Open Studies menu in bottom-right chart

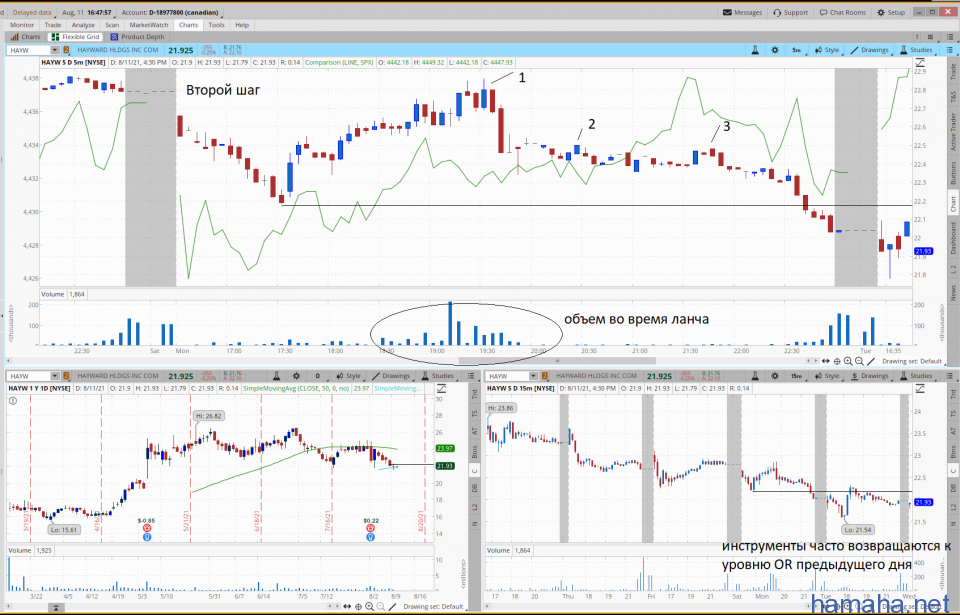click(x=916, y=376)
